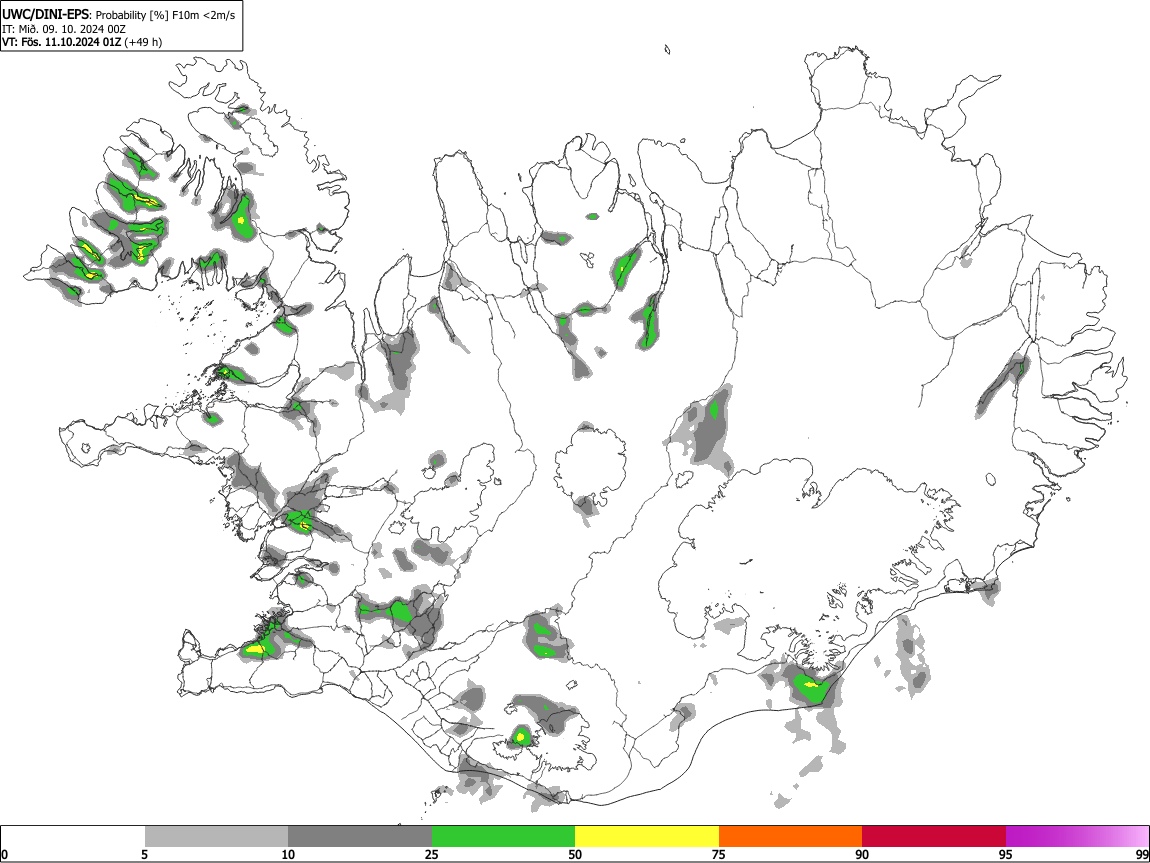Screen dimensions: 1150x863
Task: Click the legend value '99'
Action: (x=1141, y=854)
